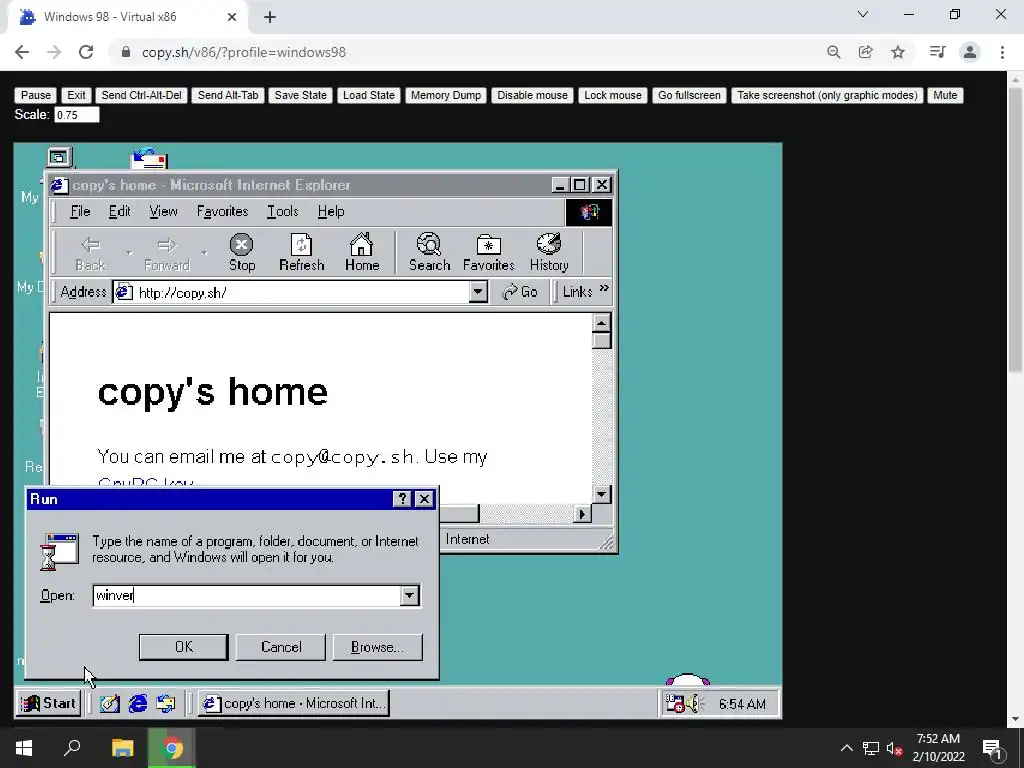Open the Back button history dropdown

[x=129, y=253]
